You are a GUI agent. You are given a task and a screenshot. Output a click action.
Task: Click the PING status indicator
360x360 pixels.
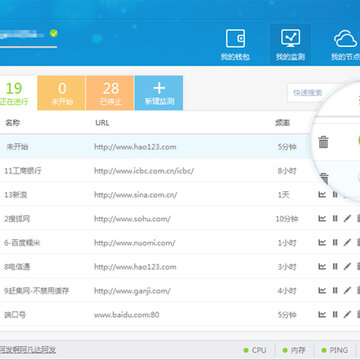pyautogui.click(x=334, y=350)
